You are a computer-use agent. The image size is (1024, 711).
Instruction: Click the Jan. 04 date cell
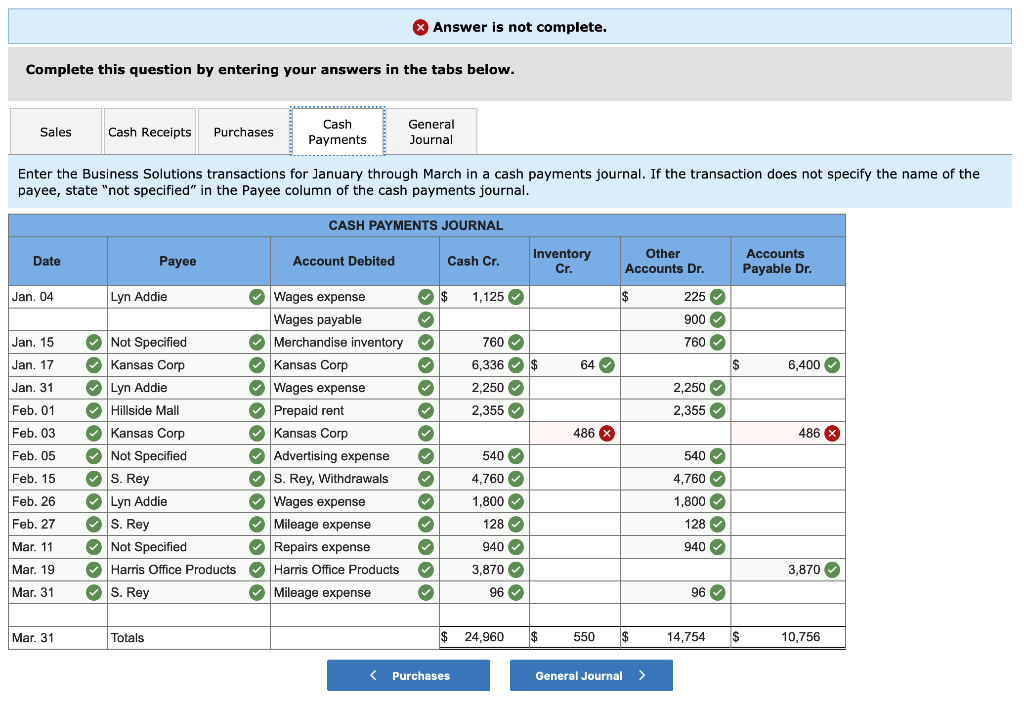coord(57,297)
